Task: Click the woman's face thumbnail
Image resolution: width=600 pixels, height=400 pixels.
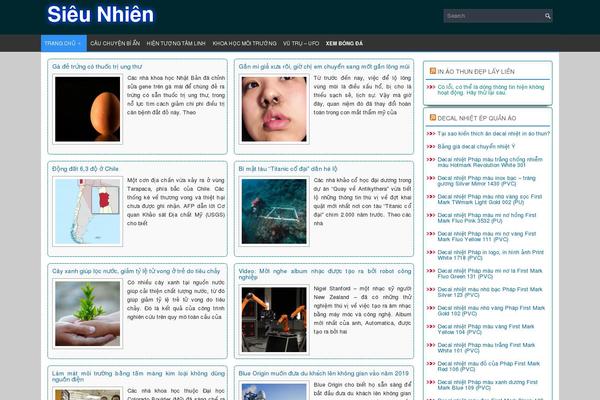Action: 274,109
